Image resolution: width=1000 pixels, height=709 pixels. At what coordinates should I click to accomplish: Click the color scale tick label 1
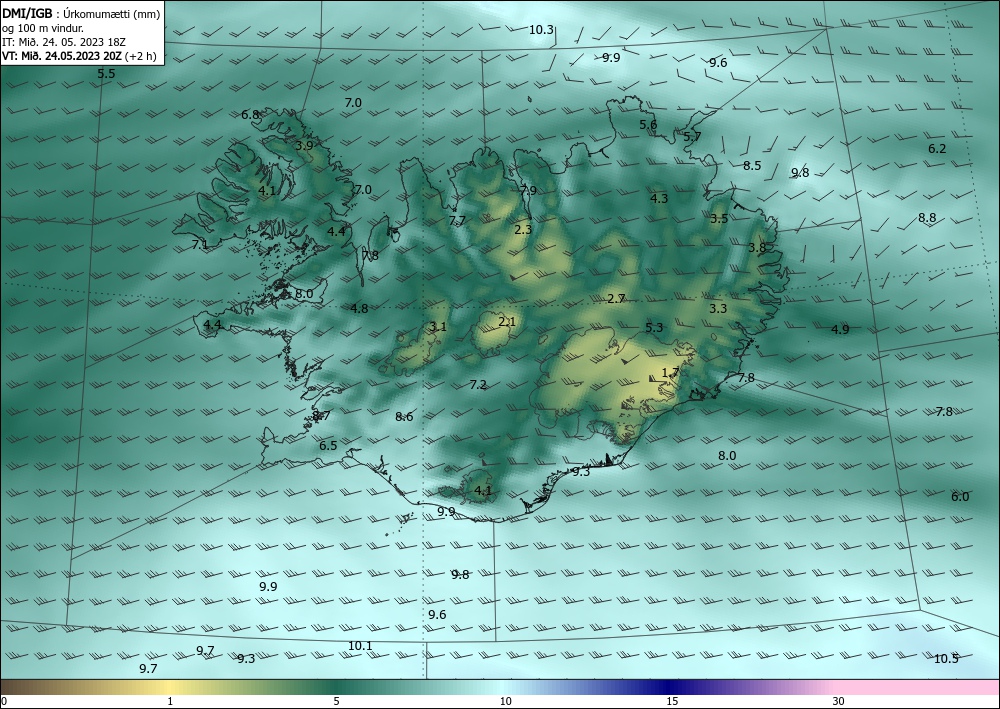pos(170,702)
